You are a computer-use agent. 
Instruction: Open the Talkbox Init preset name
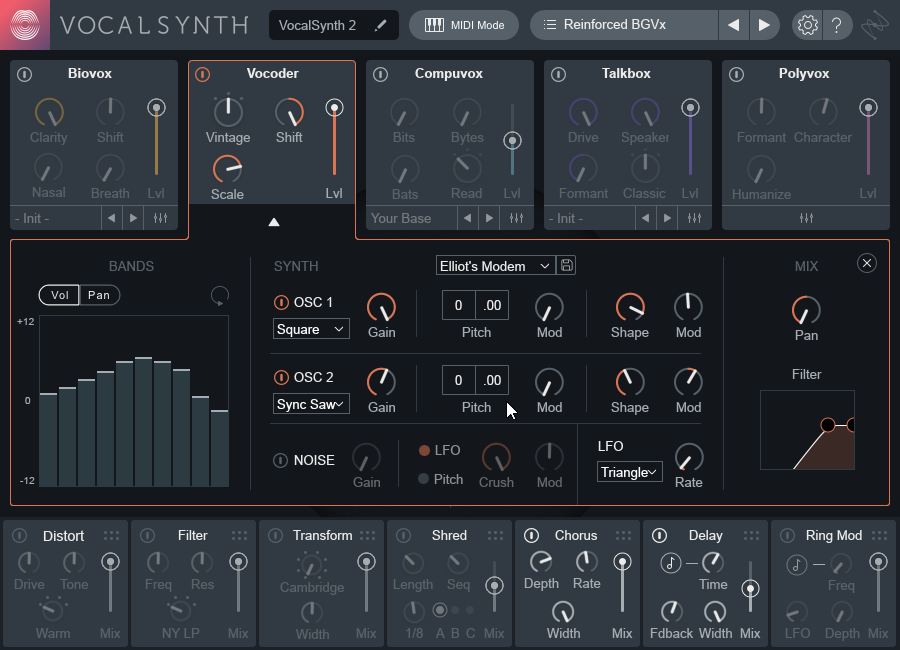pyautogui.click(x=589, y=218)
